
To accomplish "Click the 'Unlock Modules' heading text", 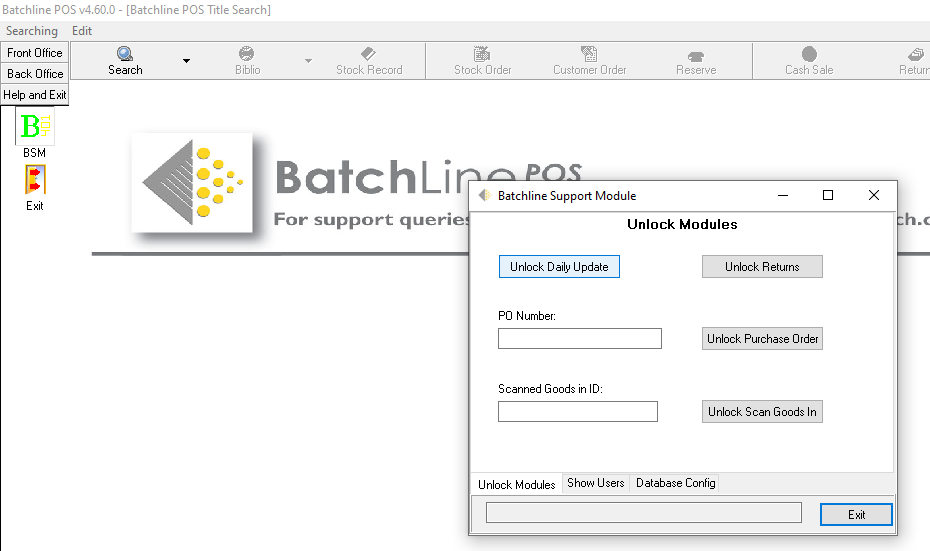I will coord(682,224).
